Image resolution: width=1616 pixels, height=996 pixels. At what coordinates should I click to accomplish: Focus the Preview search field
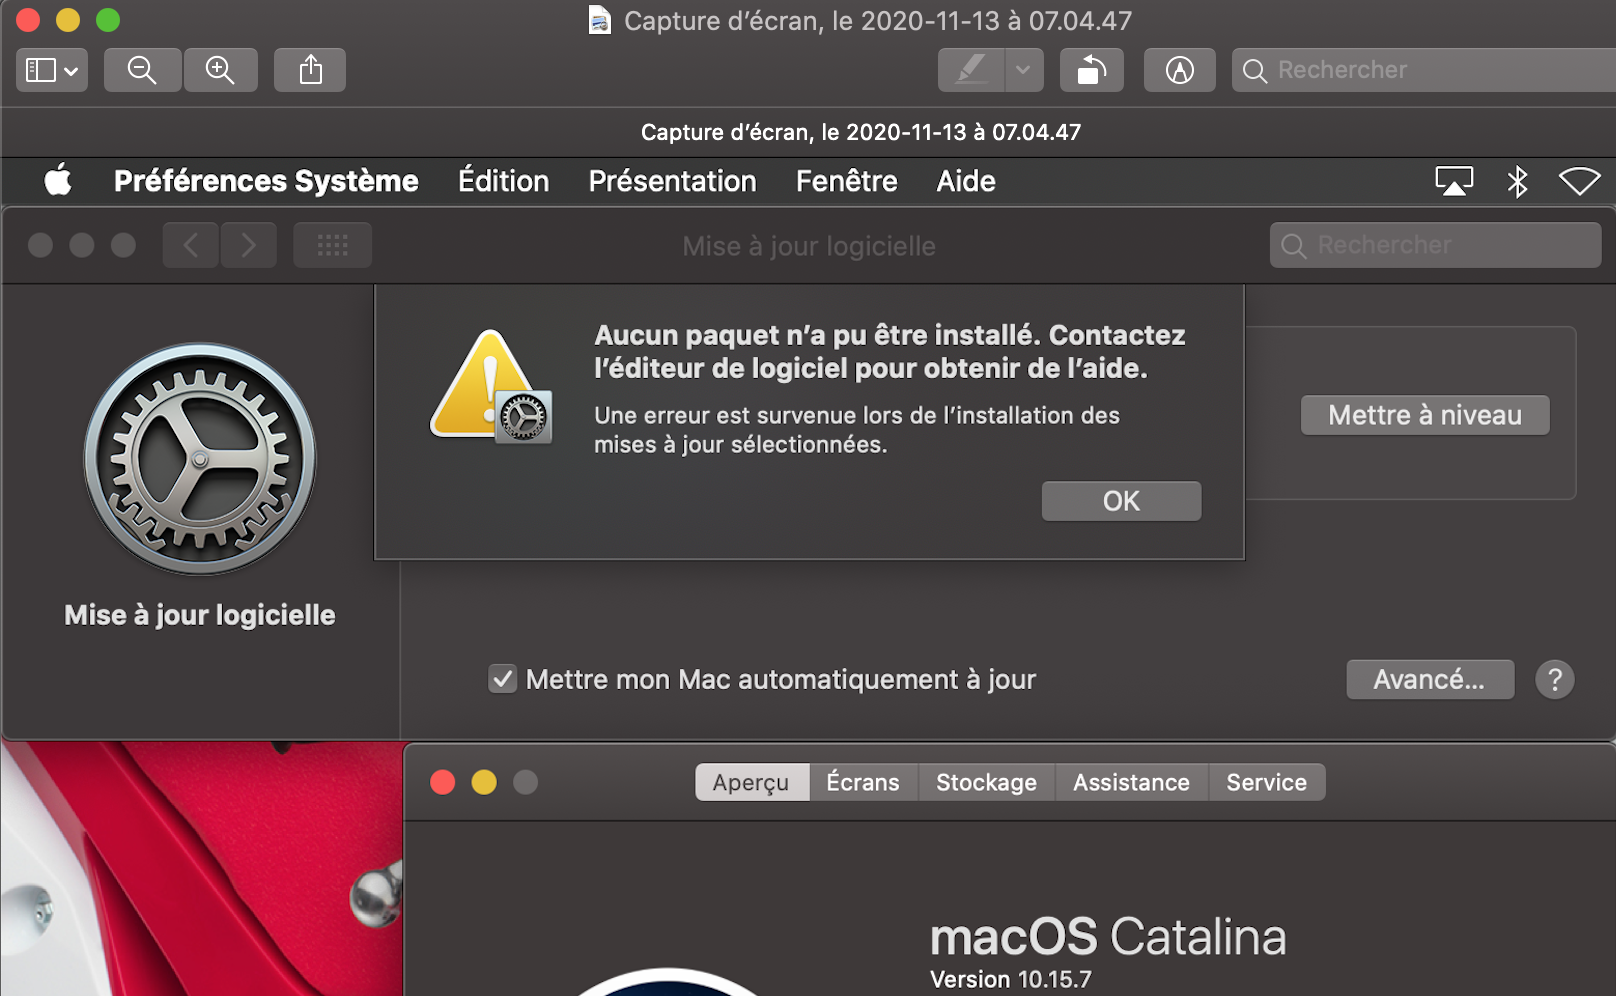coord(1424,70)
